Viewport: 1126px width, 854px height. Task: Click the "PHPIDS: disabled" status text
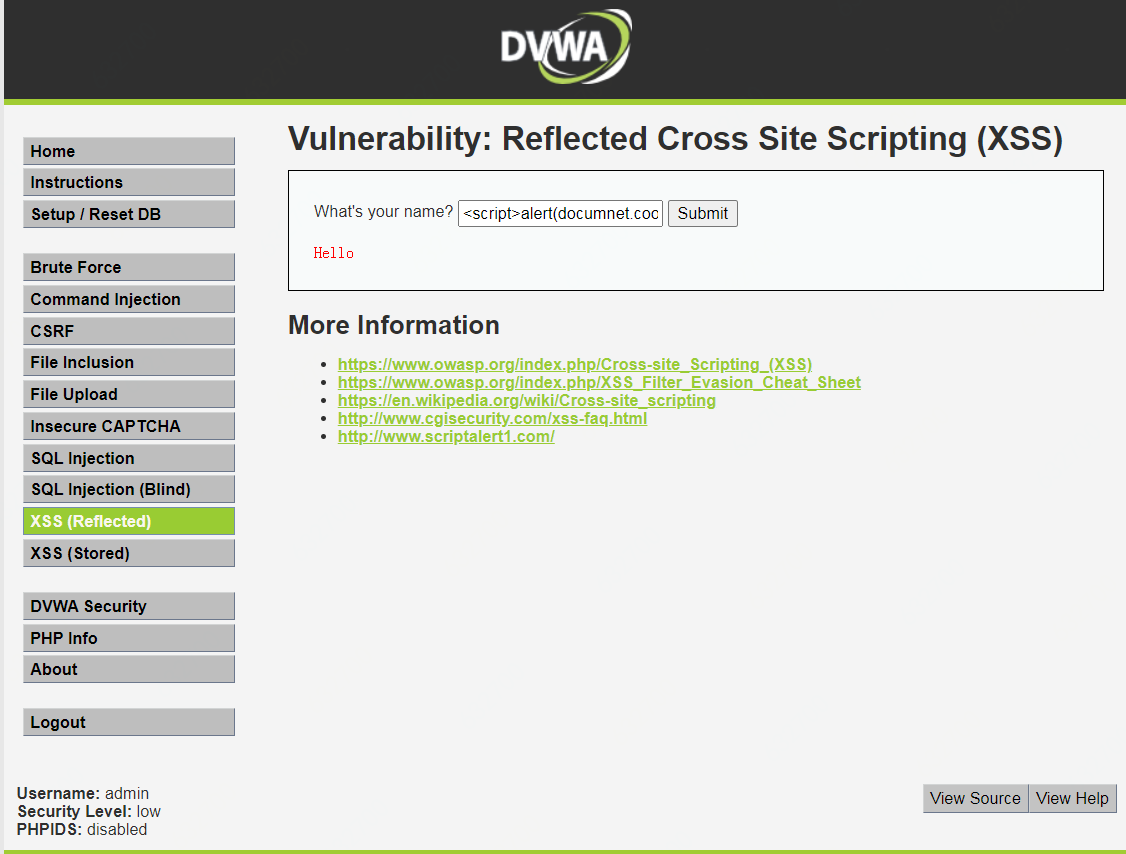(82, 829)
